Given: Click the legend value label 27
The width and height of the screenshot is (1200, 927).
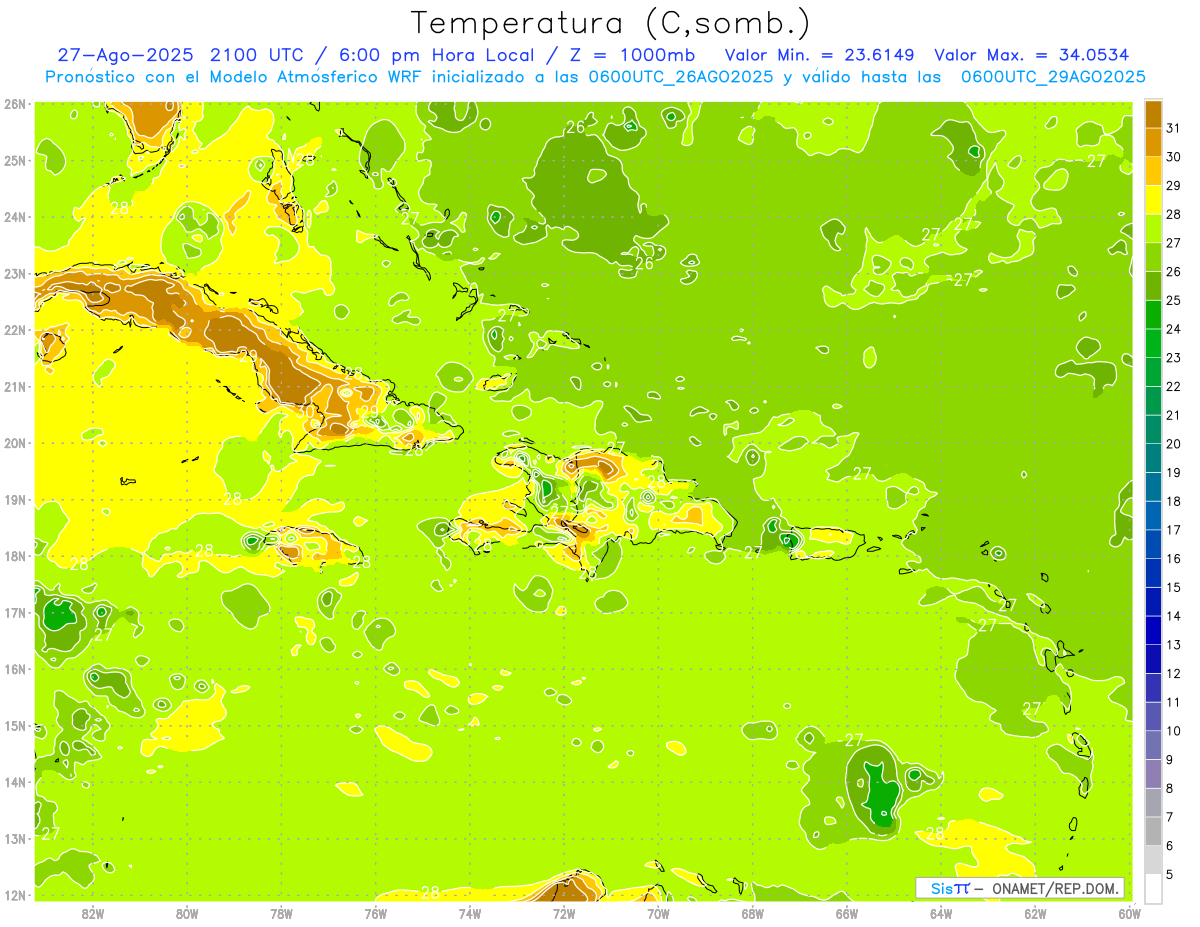Looking at the screenshot, I should coord(1173,243).
